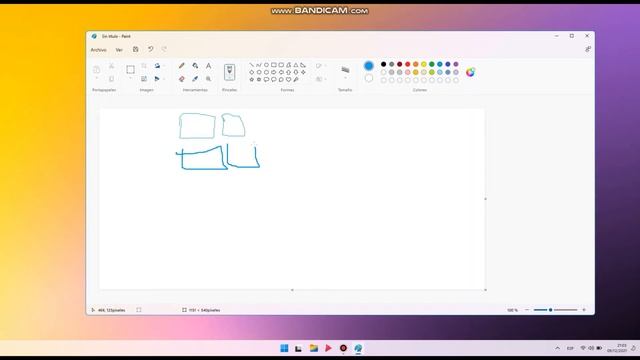640x360 pixels.
Task: Open the shape Outline style dropdown
Action: click(321, 66)
